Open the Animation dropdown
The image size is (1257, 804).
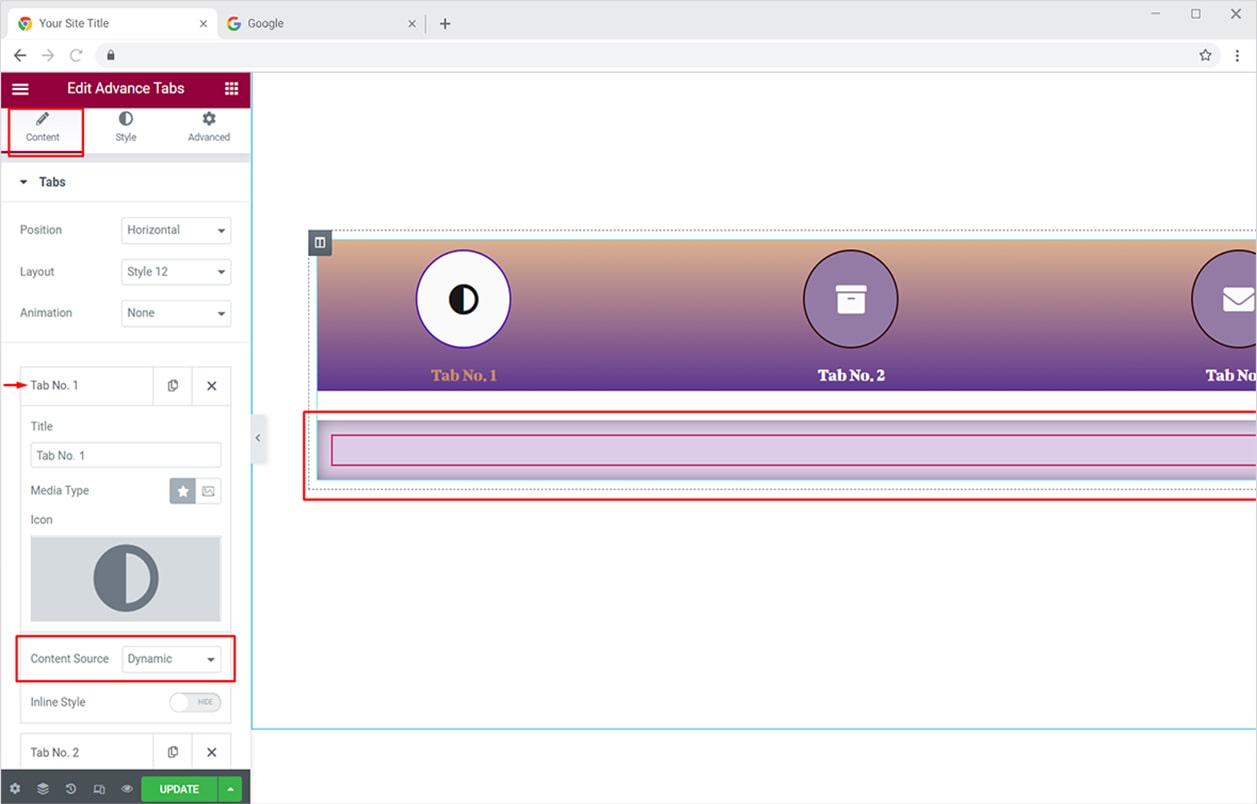176,313
